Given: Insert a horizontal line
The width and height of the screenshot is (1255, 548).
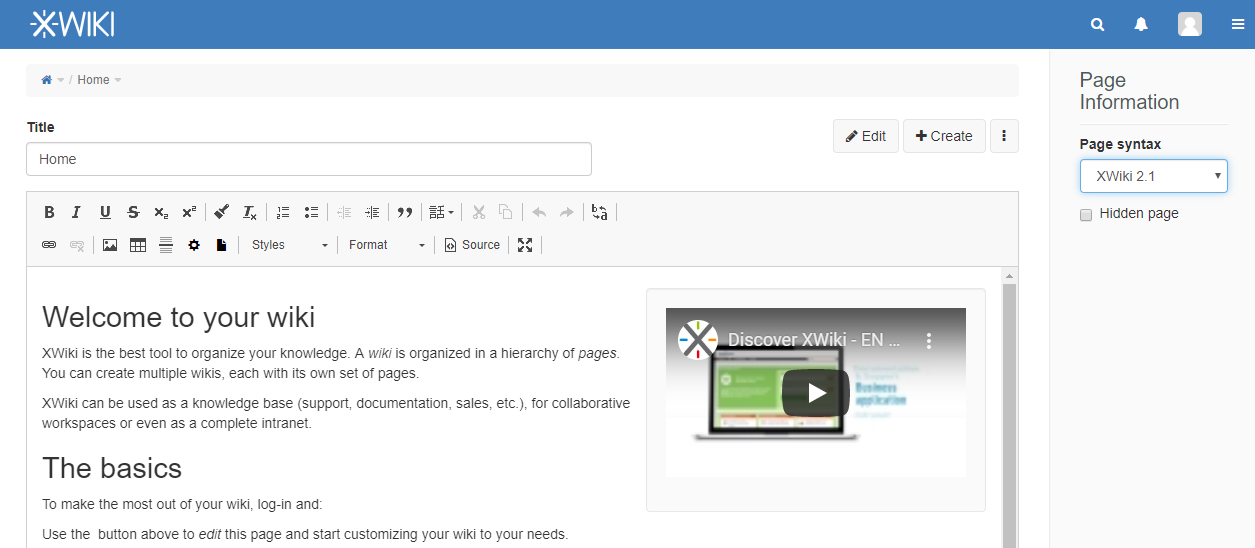Looking at the screenshot, I should coord(166,245).
